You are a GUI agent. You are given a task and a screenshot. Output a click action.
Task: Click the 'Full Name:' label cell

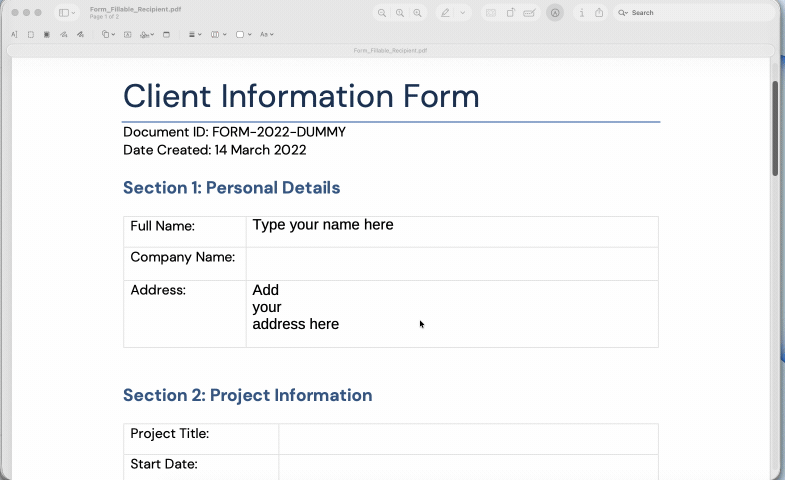click(185, 232)
